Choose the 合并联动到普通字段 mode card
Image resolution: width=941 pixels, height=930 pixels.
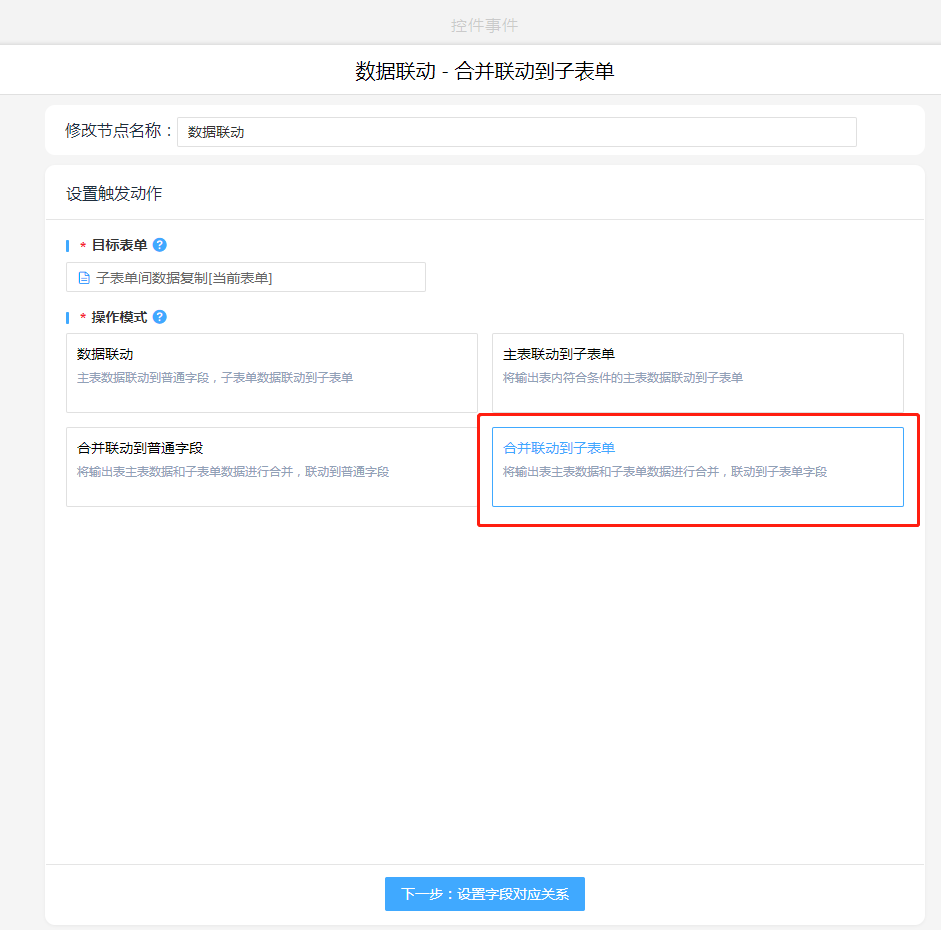tap(271, 466)
